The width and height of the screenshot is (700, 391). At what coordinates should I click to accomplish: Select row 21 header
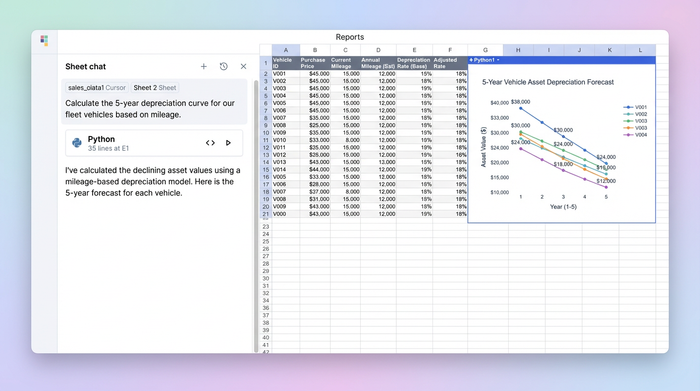coord(266,214)
